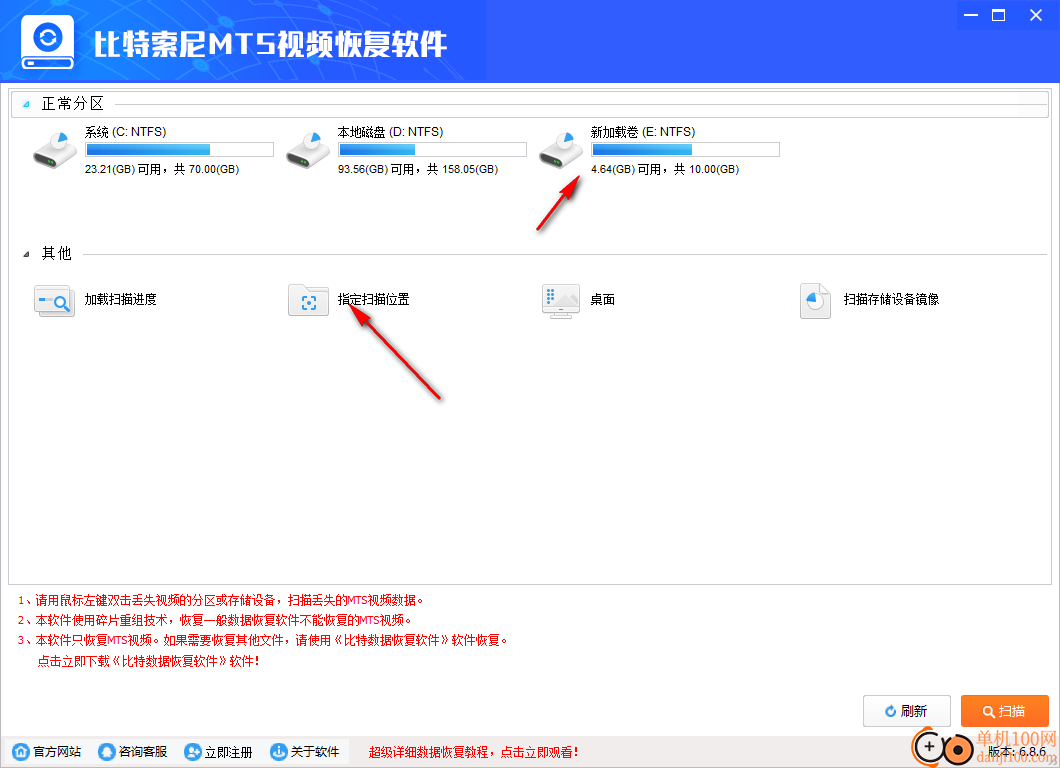1060x768 pixels.
Task: Click the 关于软件 info icon
Action: point(278,751)
